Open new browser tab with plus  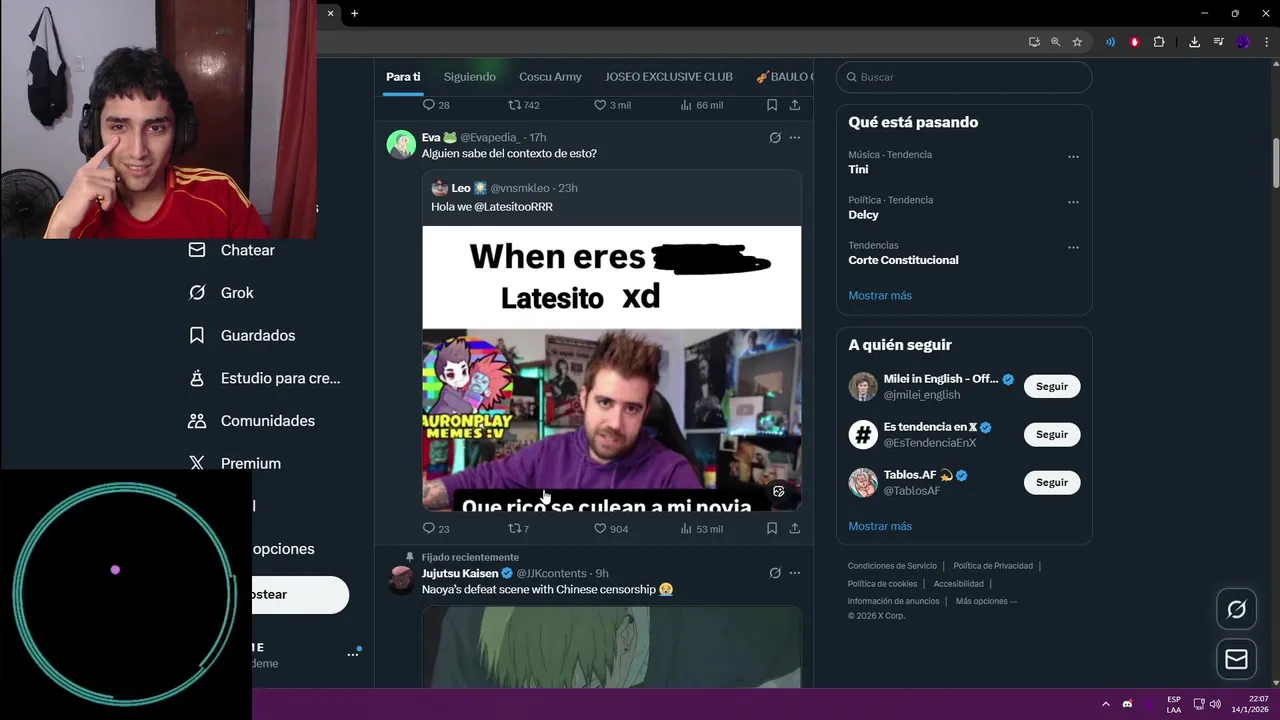(x=354, y=13)
